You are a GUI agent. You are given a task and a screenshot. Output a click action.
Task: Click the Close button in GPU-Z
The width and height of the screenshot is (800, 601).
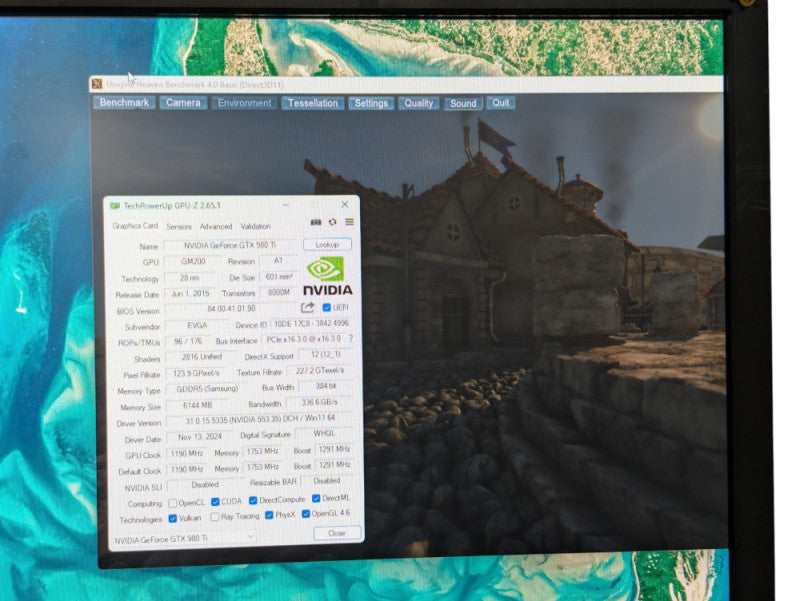tap(337, 533)
